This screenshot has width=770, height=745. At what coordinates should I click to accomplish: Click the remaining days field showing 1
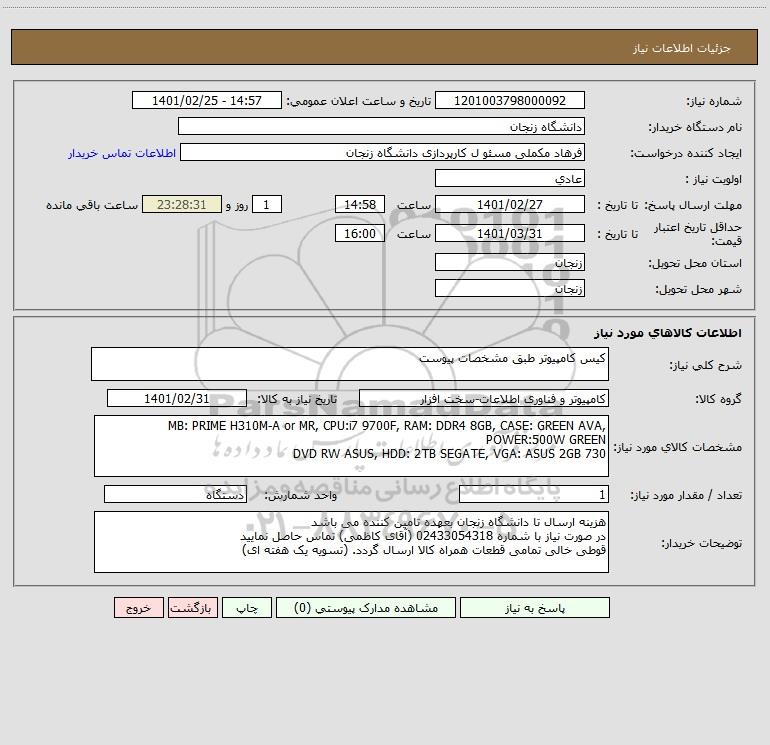click(x=267, y=205)
